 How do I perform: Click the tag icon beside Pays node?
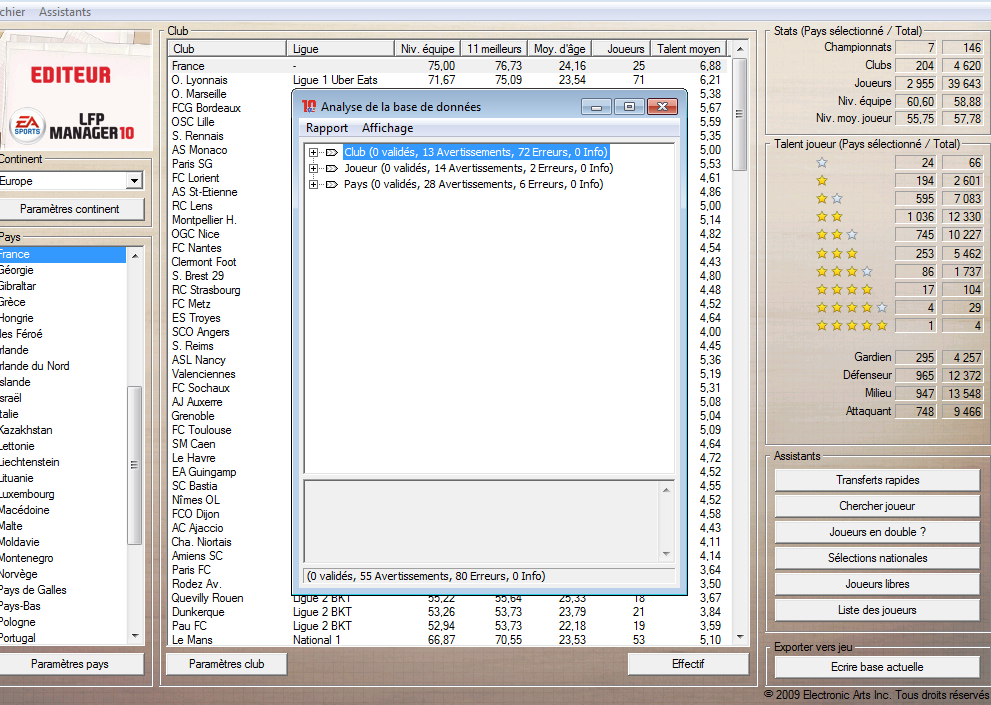point(331,185)
